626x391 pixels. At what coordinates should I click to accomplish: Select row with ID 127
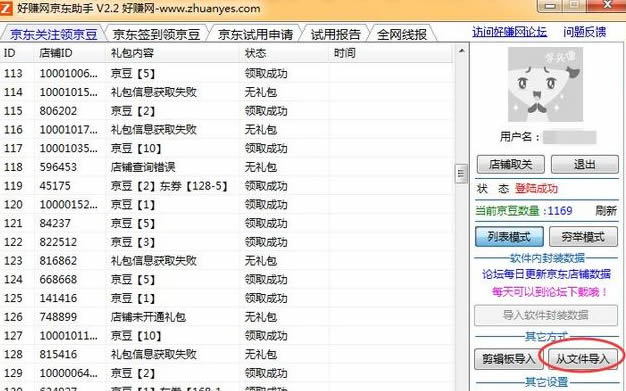coord(227,336)
